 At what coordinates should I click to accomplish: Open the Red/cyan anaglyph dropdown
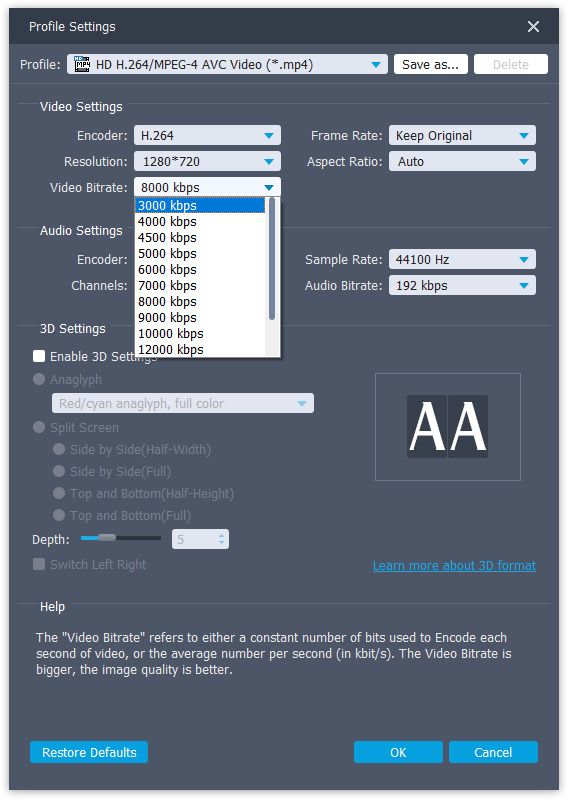tap(183, 404)
